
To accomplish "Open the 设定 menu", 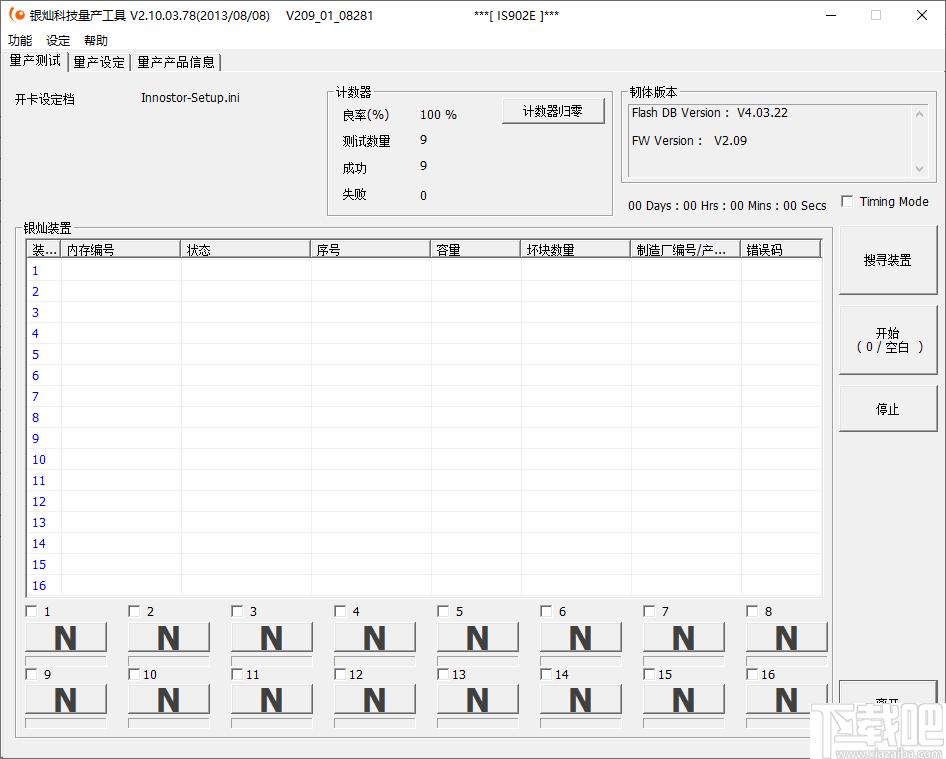I will tap(58, 40).
